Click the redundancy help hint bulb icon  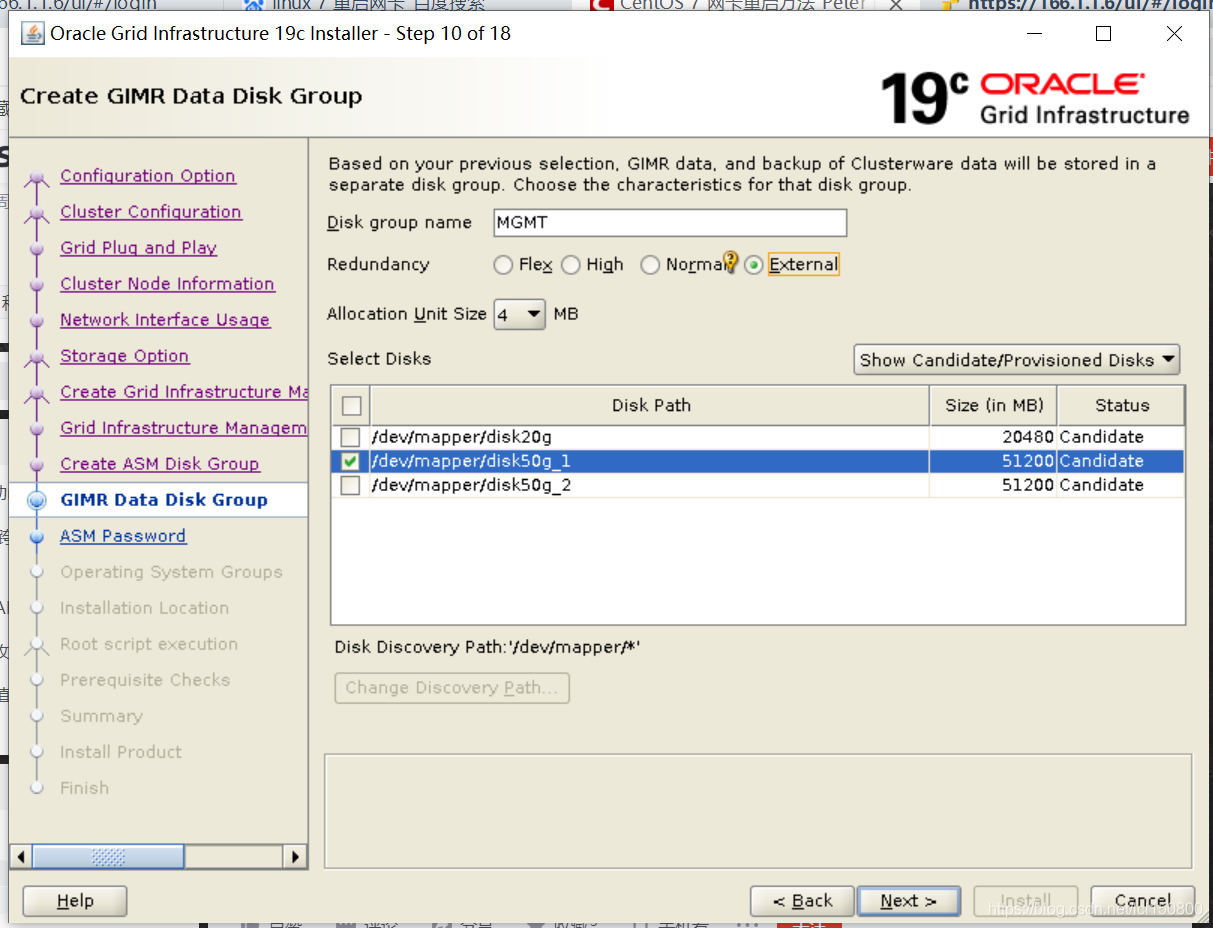tap(731, 262)
